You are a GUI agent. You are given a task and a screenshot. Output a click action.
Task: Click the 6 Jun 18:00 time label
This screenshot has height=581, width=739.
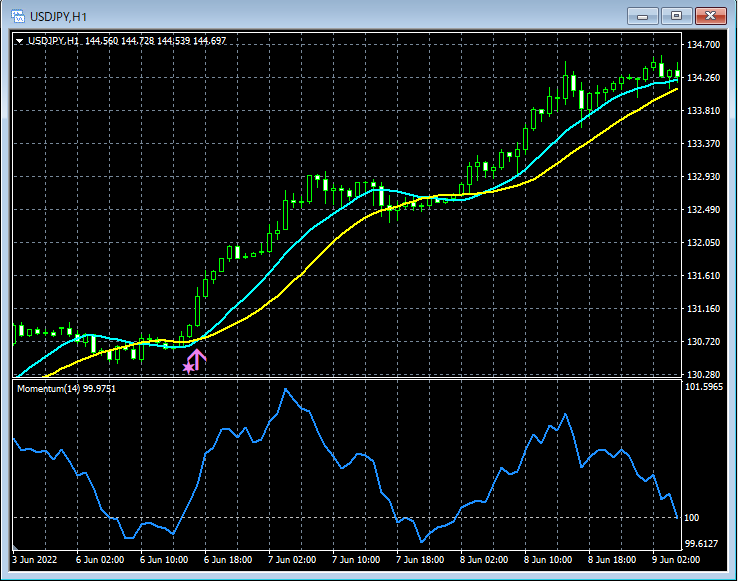pyautogui.click(x=228, y=560)
